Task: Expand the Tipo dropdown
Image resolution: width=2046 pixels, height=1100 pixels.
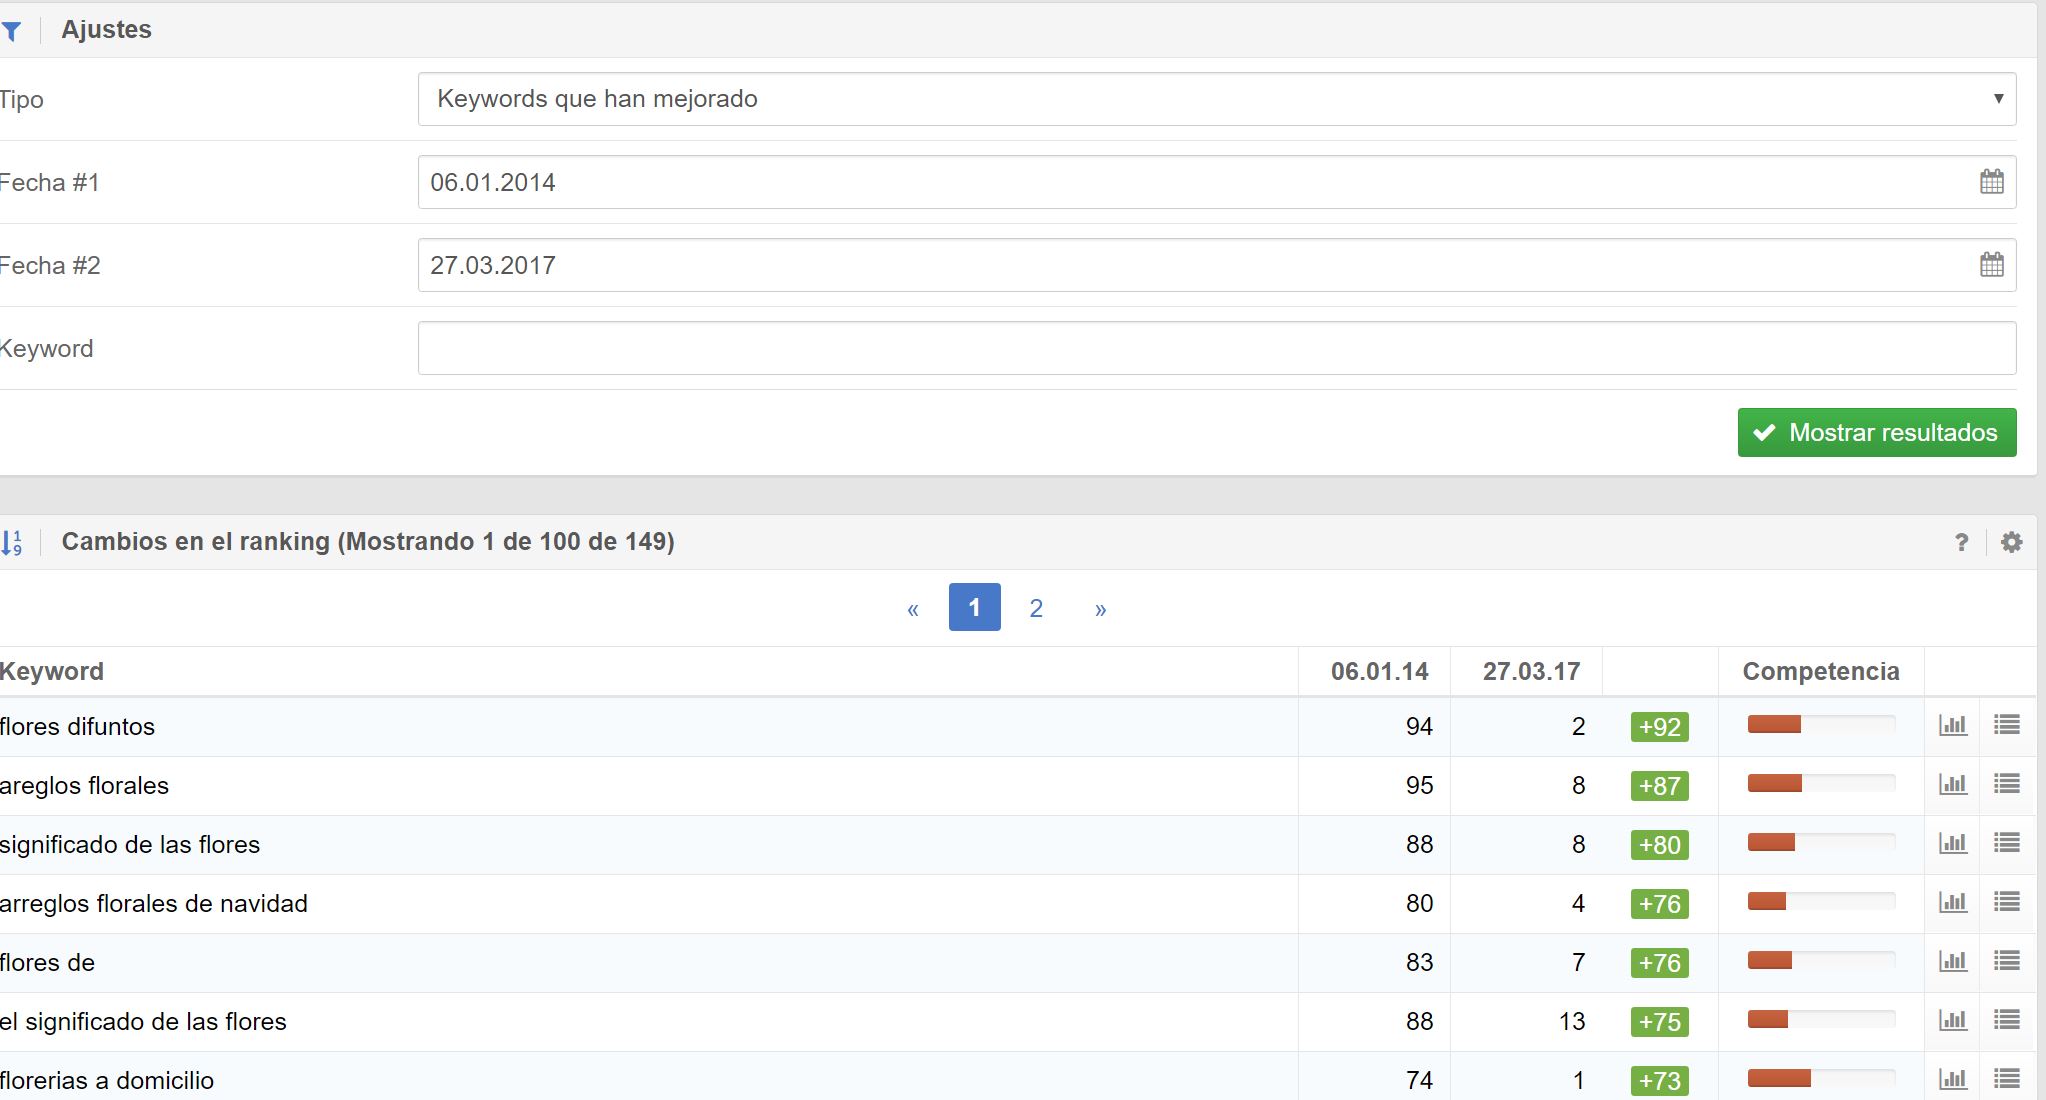Action: 1216,99
